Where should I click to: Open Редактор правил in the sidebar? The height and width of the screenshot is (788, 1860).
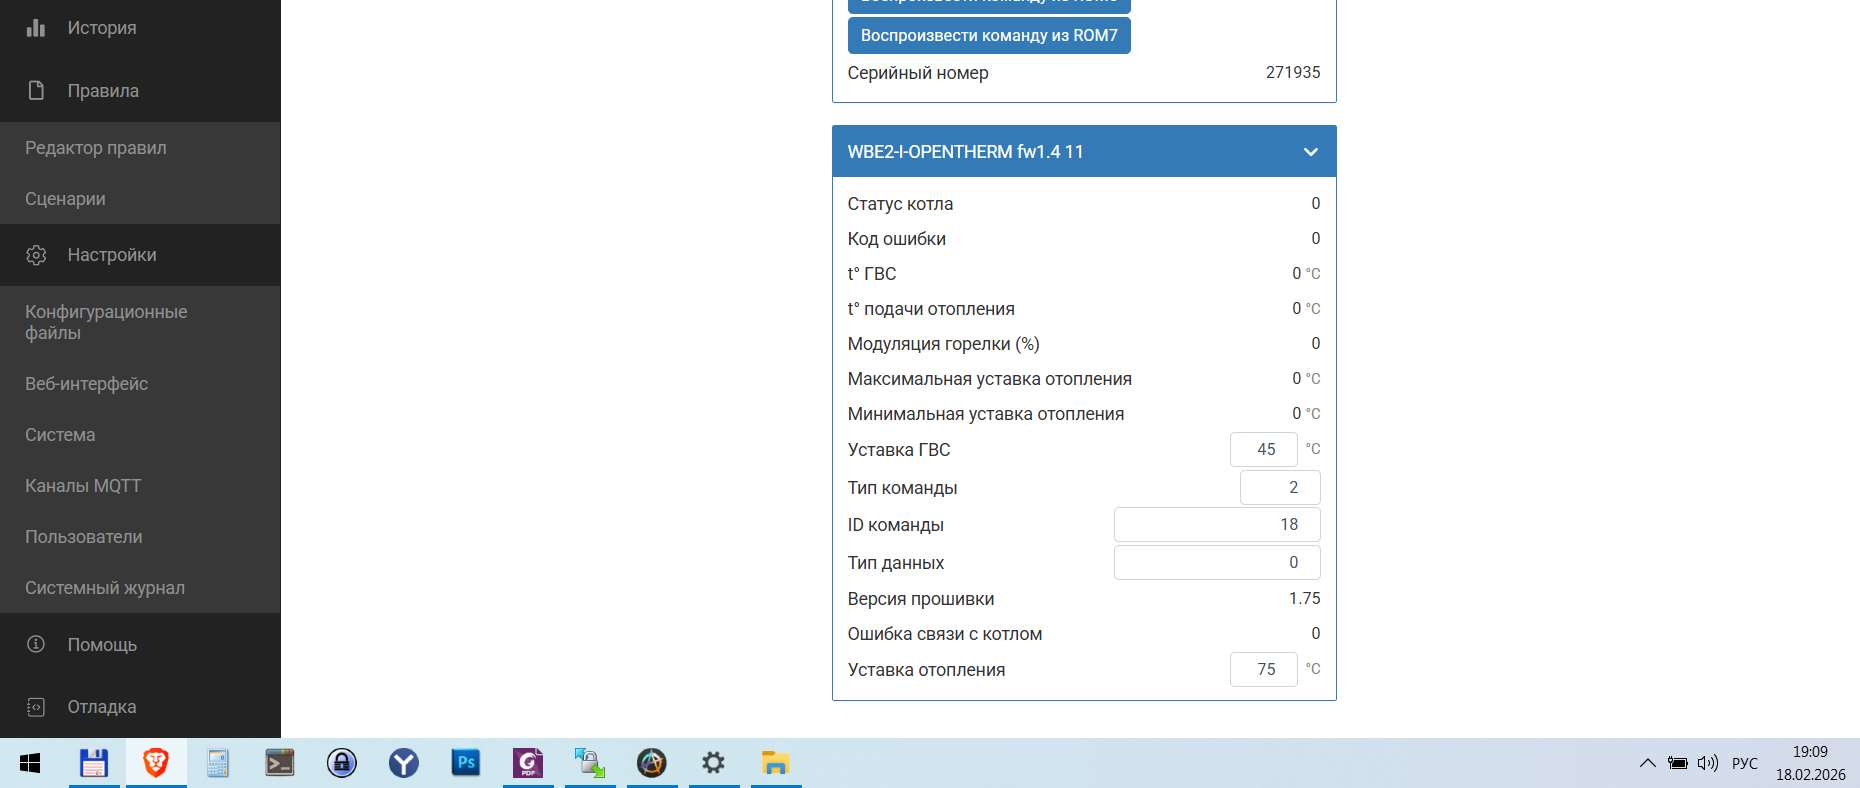[x=96, y=148]
